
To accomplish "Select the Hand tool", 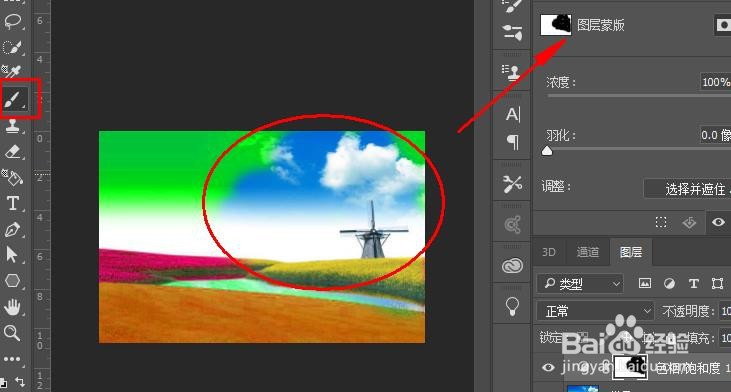I will click(13, 307).
